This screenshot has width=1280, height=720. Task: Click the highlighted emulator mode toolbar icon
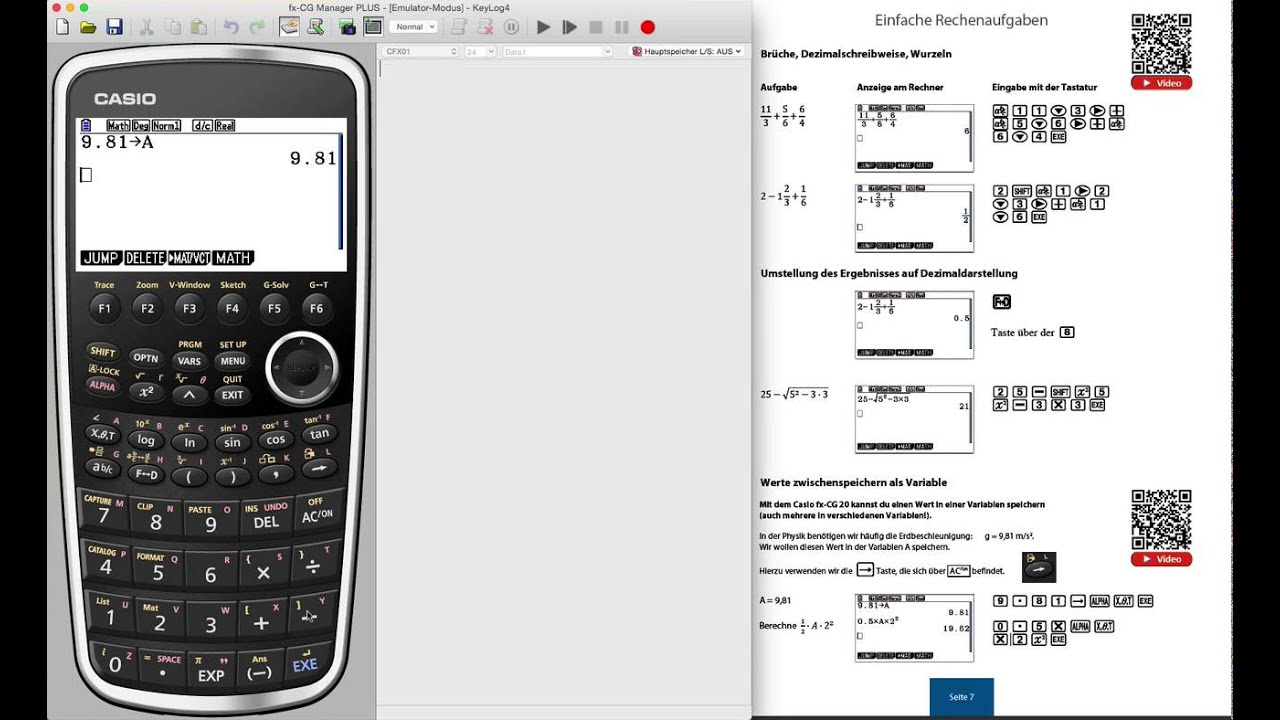point(289,27)
